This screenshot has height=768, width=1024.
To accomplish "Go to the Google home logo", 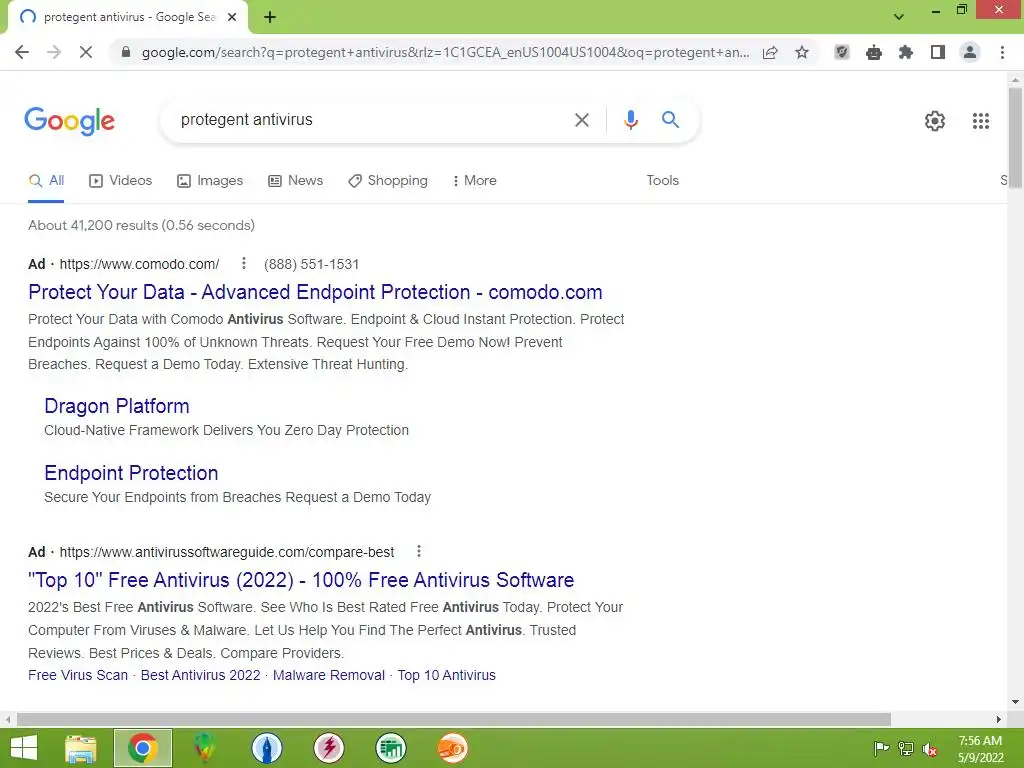I will point(70,121).
